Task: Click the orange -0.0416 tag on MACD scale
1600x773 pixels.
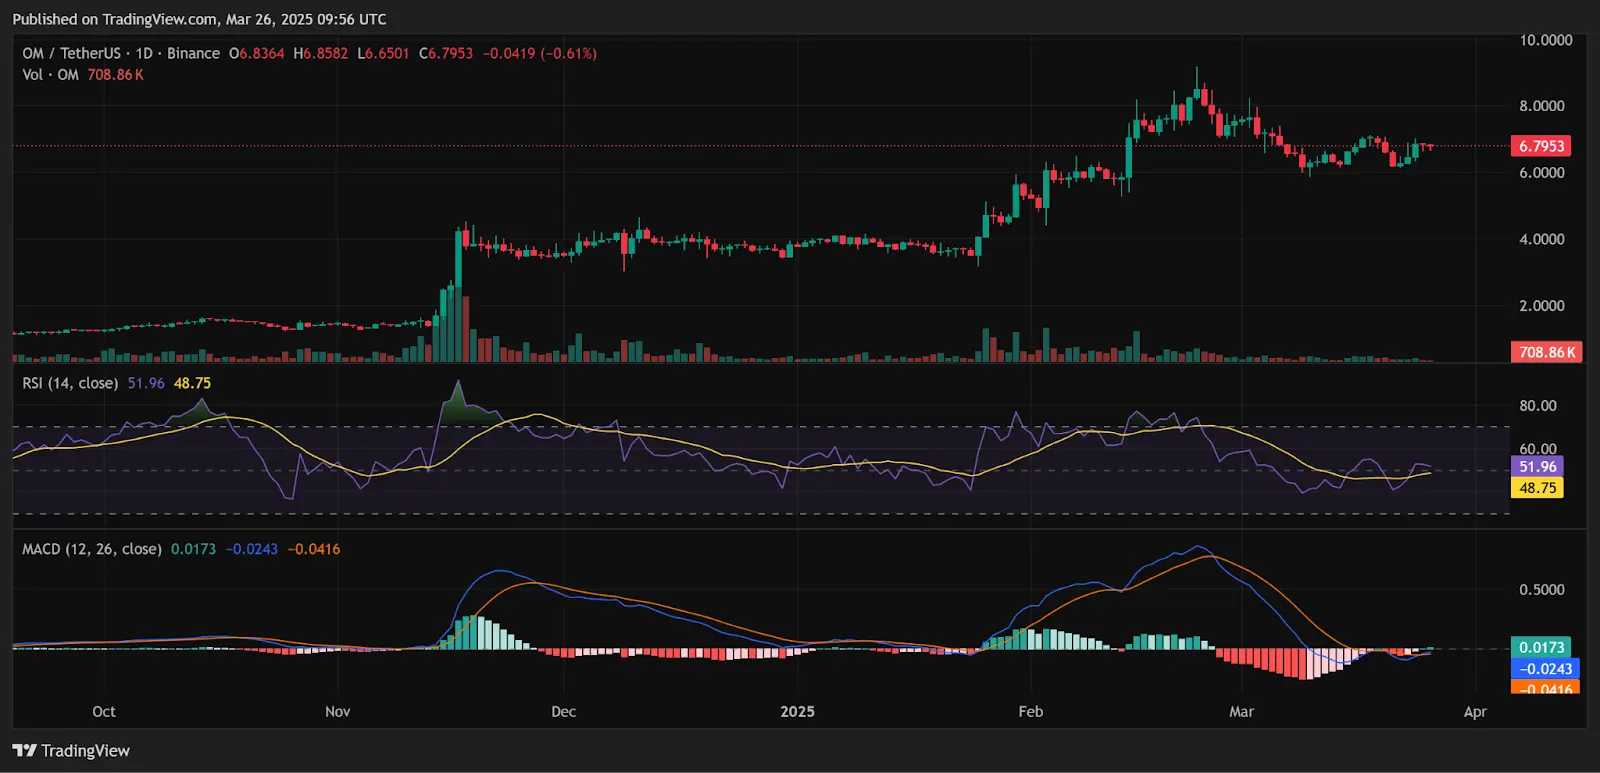Action: (1545, 687)
